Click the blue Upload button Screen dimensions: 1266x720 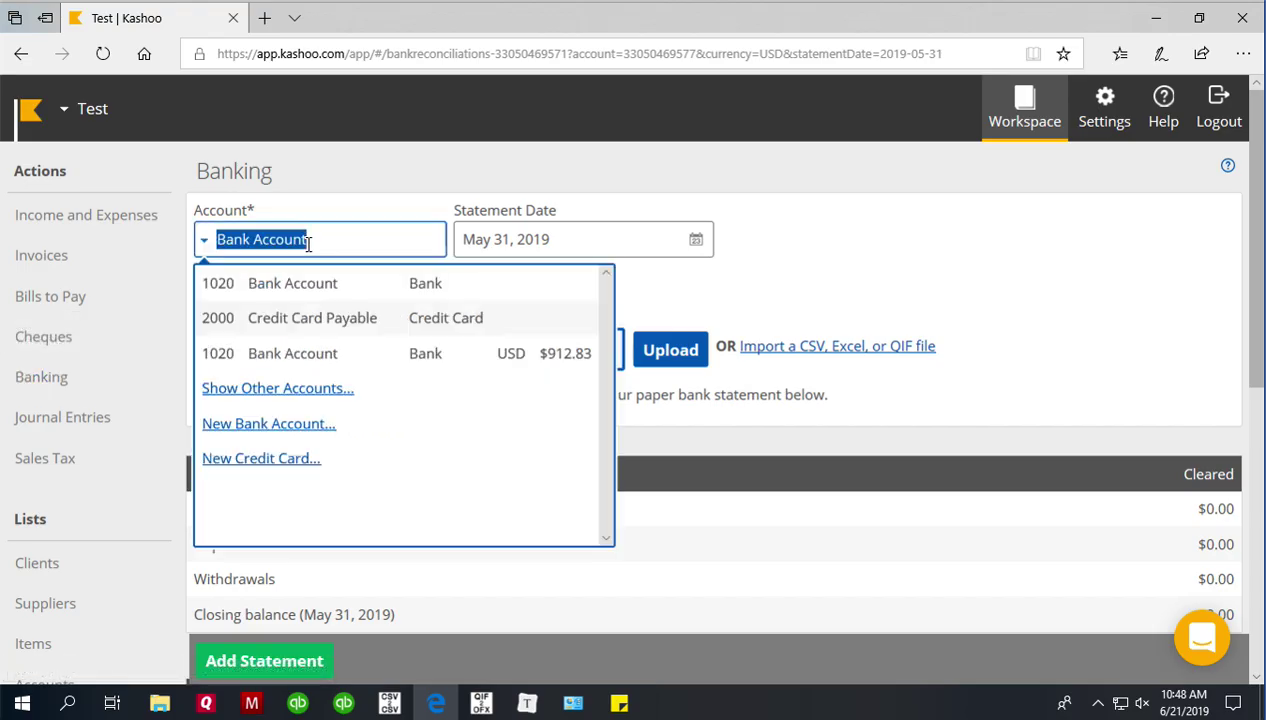pyautogui.click(x=670, y=349)
